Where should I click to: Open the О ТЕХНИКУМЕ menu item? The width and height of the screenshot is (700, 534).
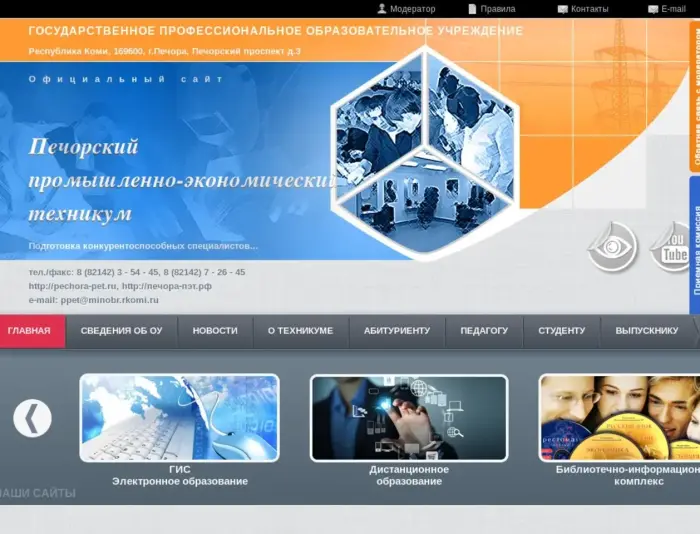tap(300, 331)
